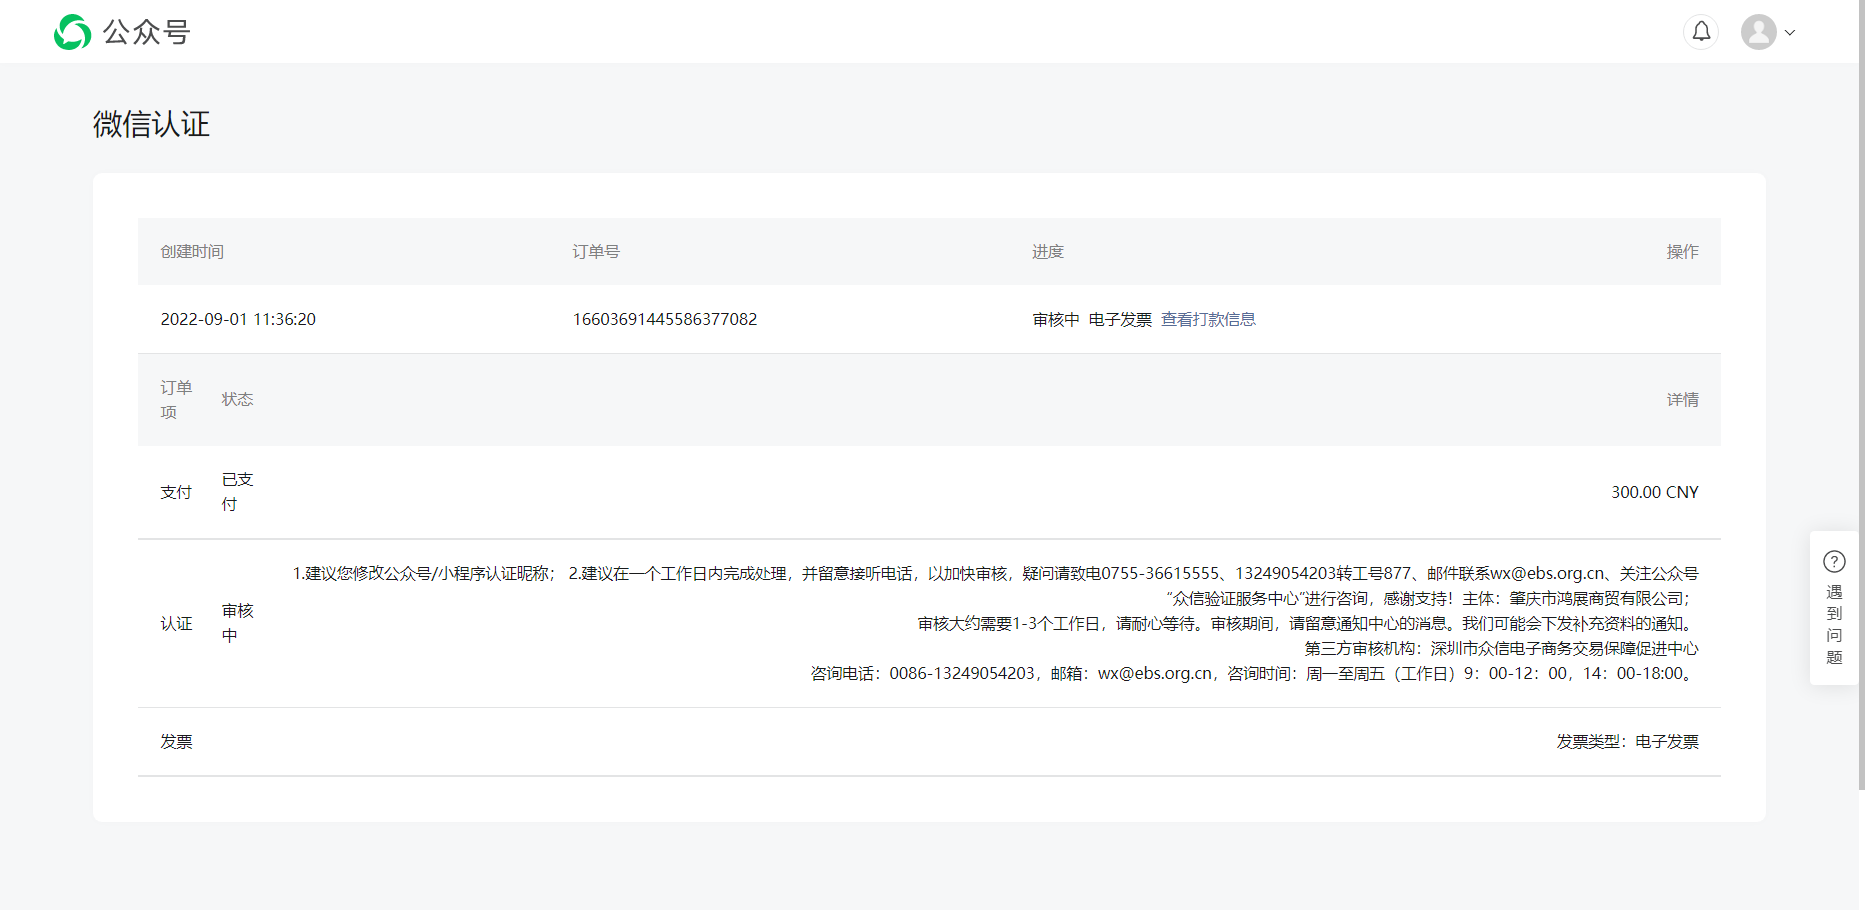1865x910 pixels.
Task: Open the notification bell
Action: coord(1701,32)
